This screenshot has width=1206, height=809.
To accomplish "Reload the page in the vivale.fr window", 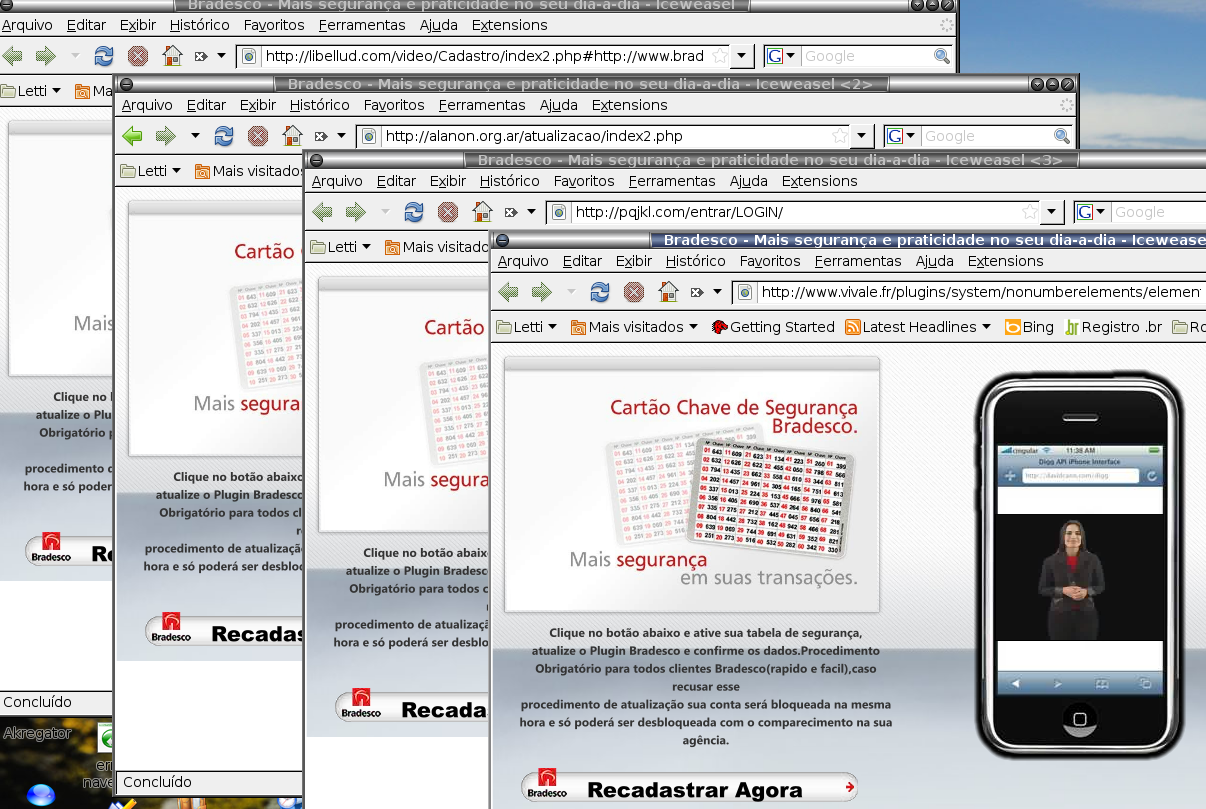I will [x=600, y=292].
